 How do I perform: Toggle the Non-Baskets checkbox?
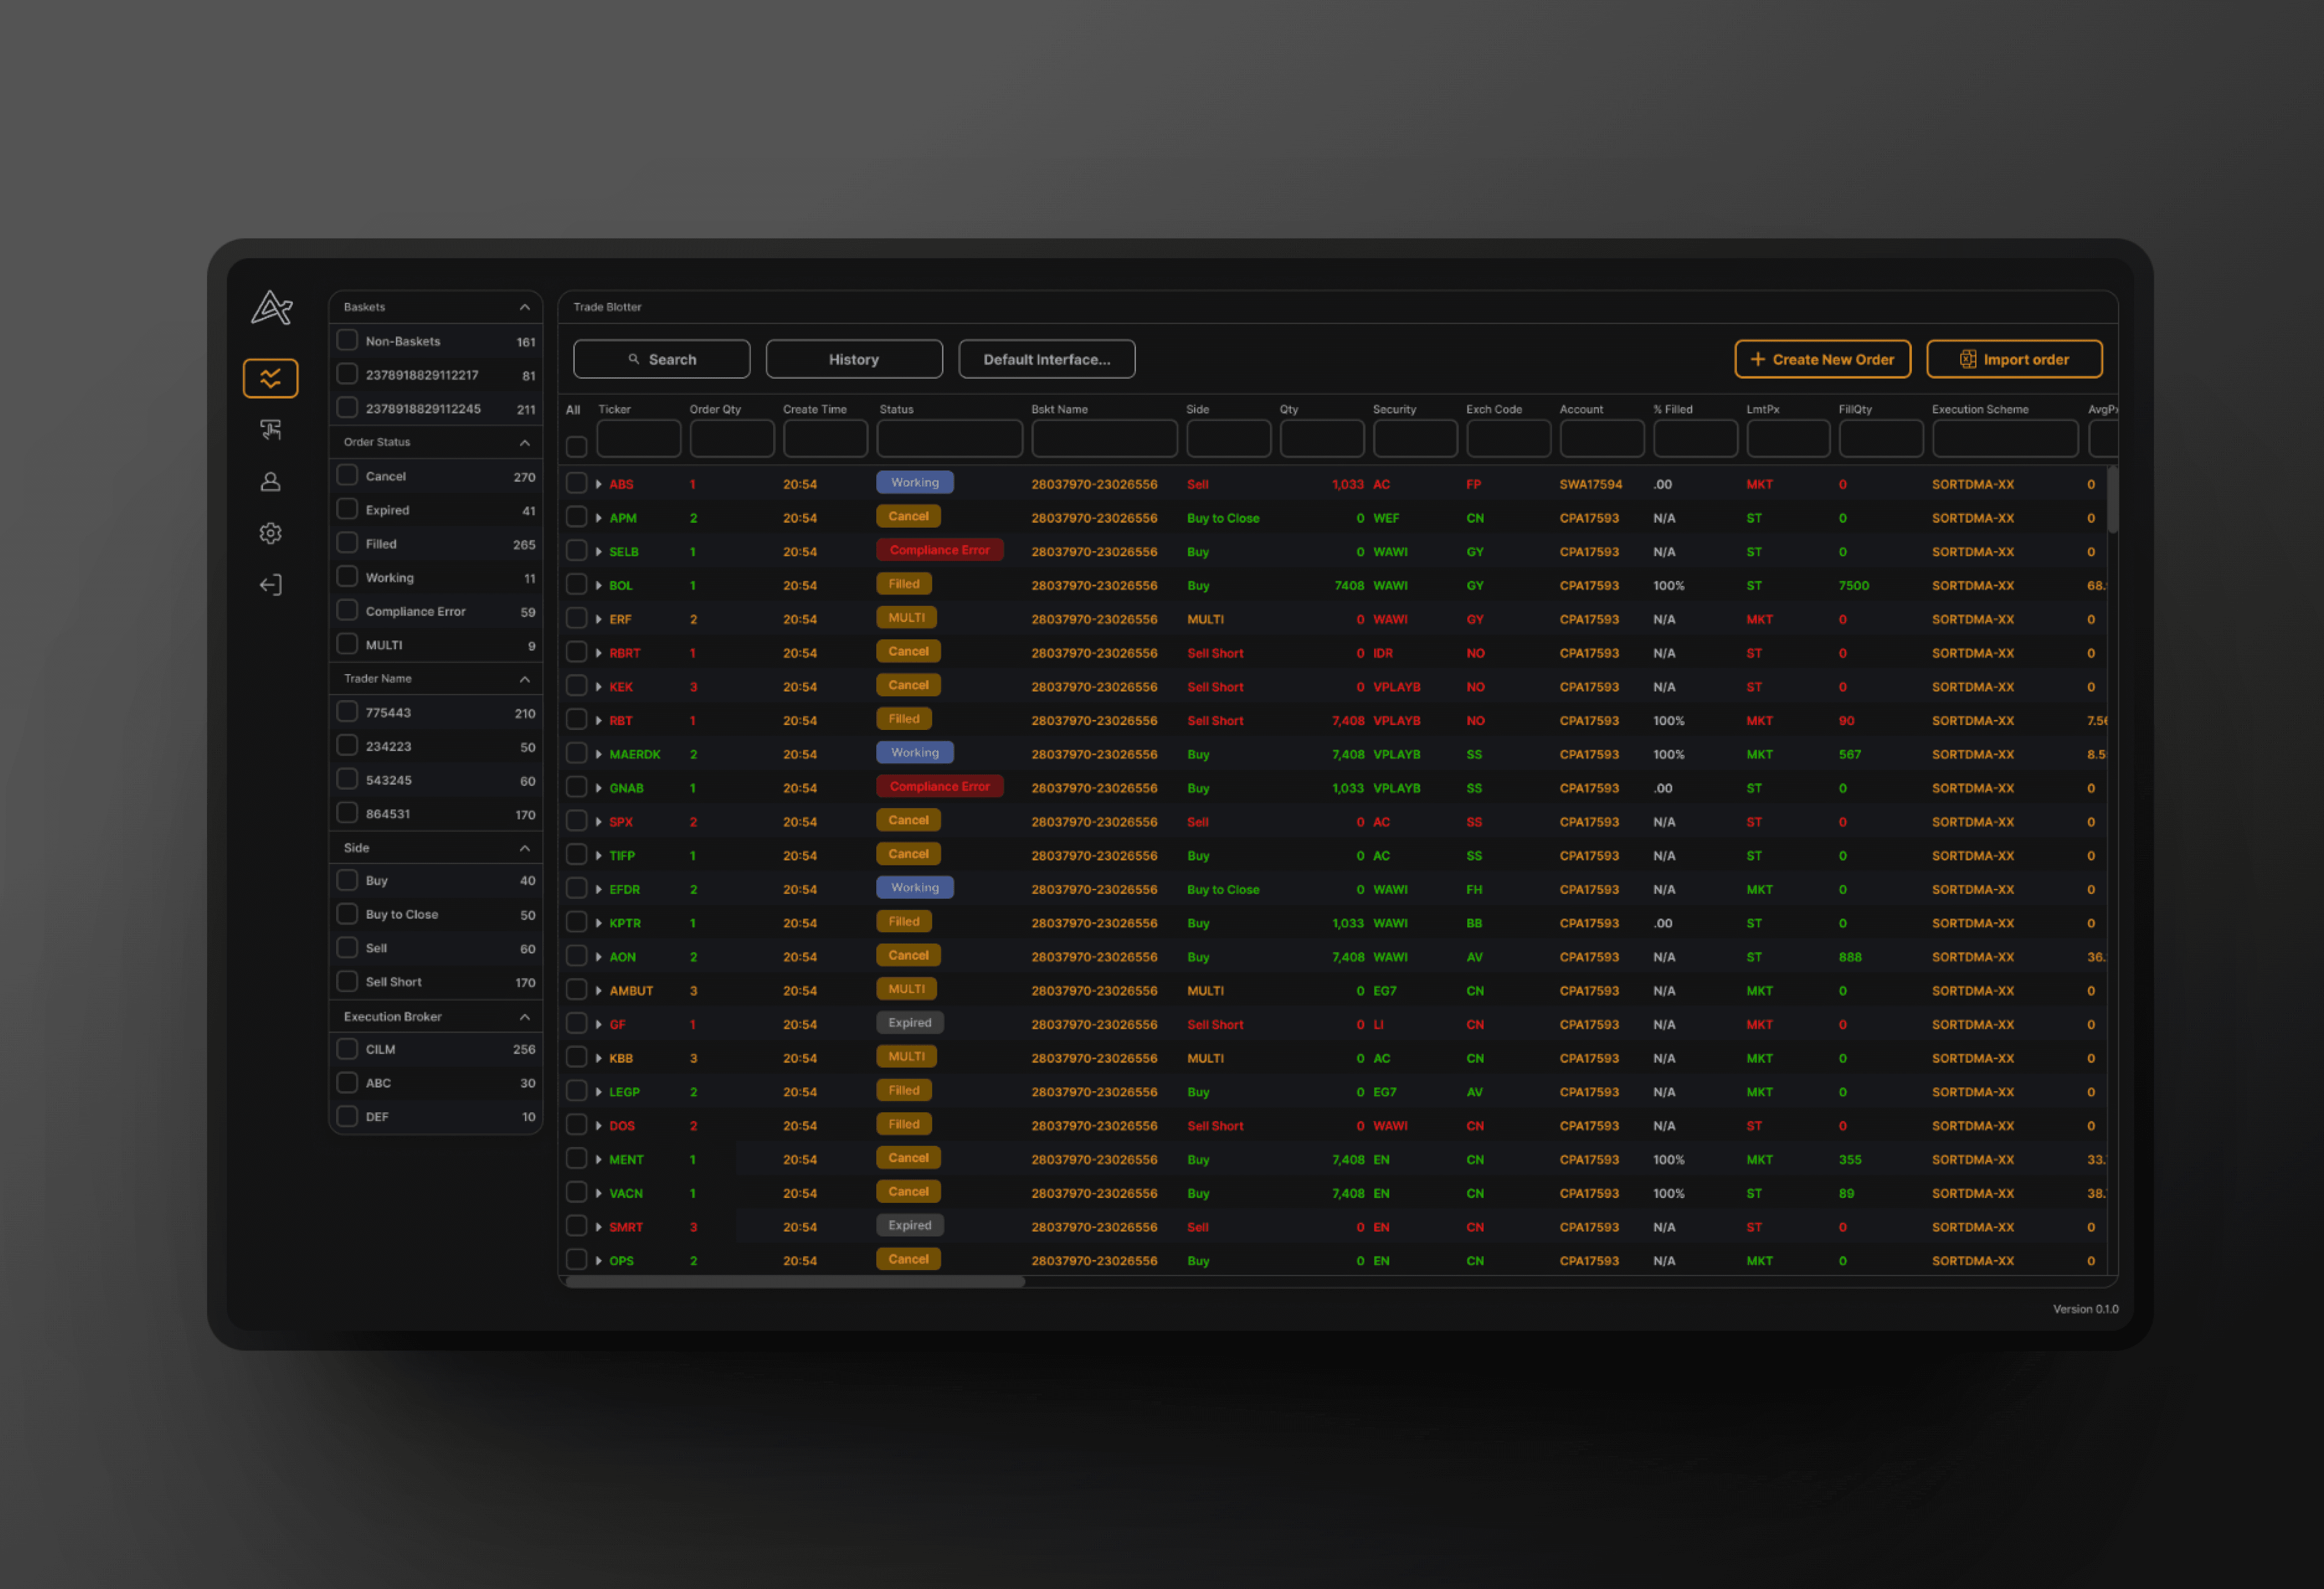click(347, 340)
